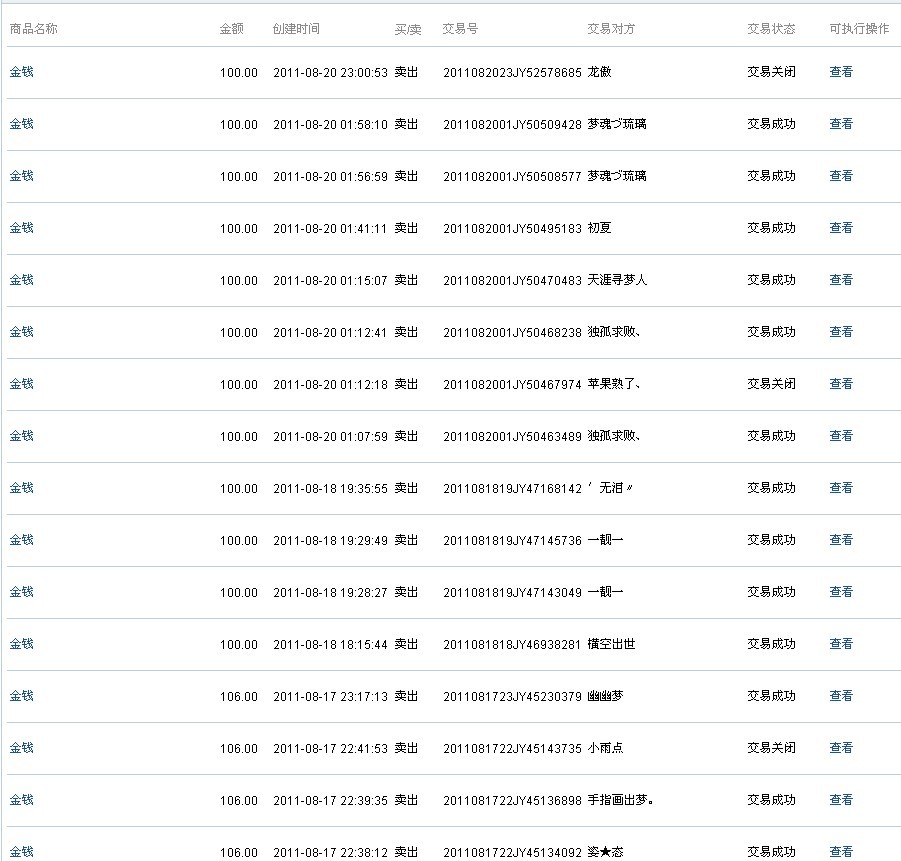Viewport: 901px width, 861px height.
Task: Click the 交易状态 column header
Action: [x=771, y=29]
